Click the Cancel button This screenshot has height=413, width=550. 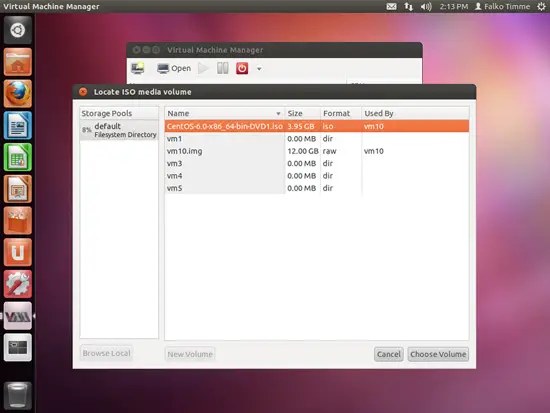[x=389, y=354]
